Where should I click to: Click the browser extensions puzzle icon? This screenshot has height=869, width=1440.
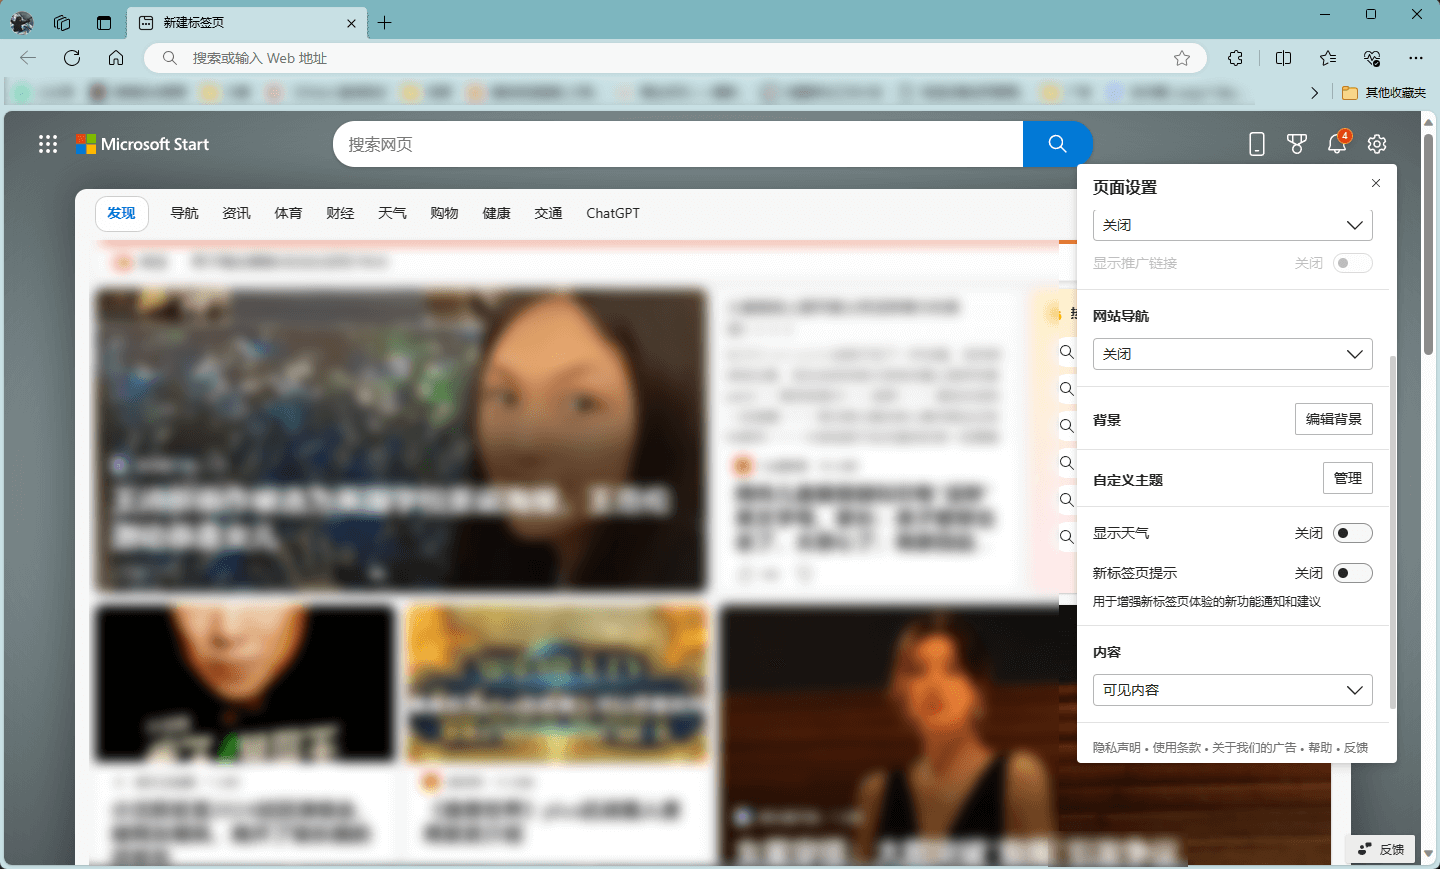(x=1236, y=58)
